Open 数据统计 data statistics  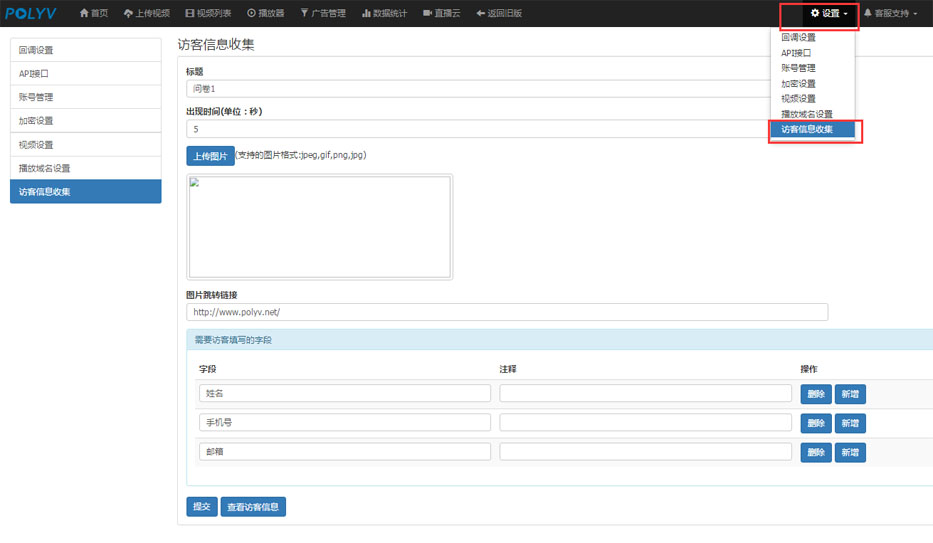tap(383, 13)
